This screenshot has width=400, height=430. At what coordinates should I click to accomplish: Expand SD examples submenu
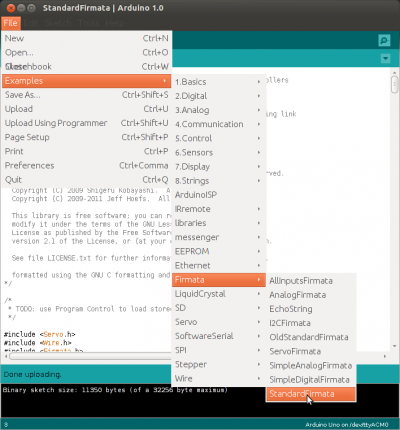click(219, 308)
